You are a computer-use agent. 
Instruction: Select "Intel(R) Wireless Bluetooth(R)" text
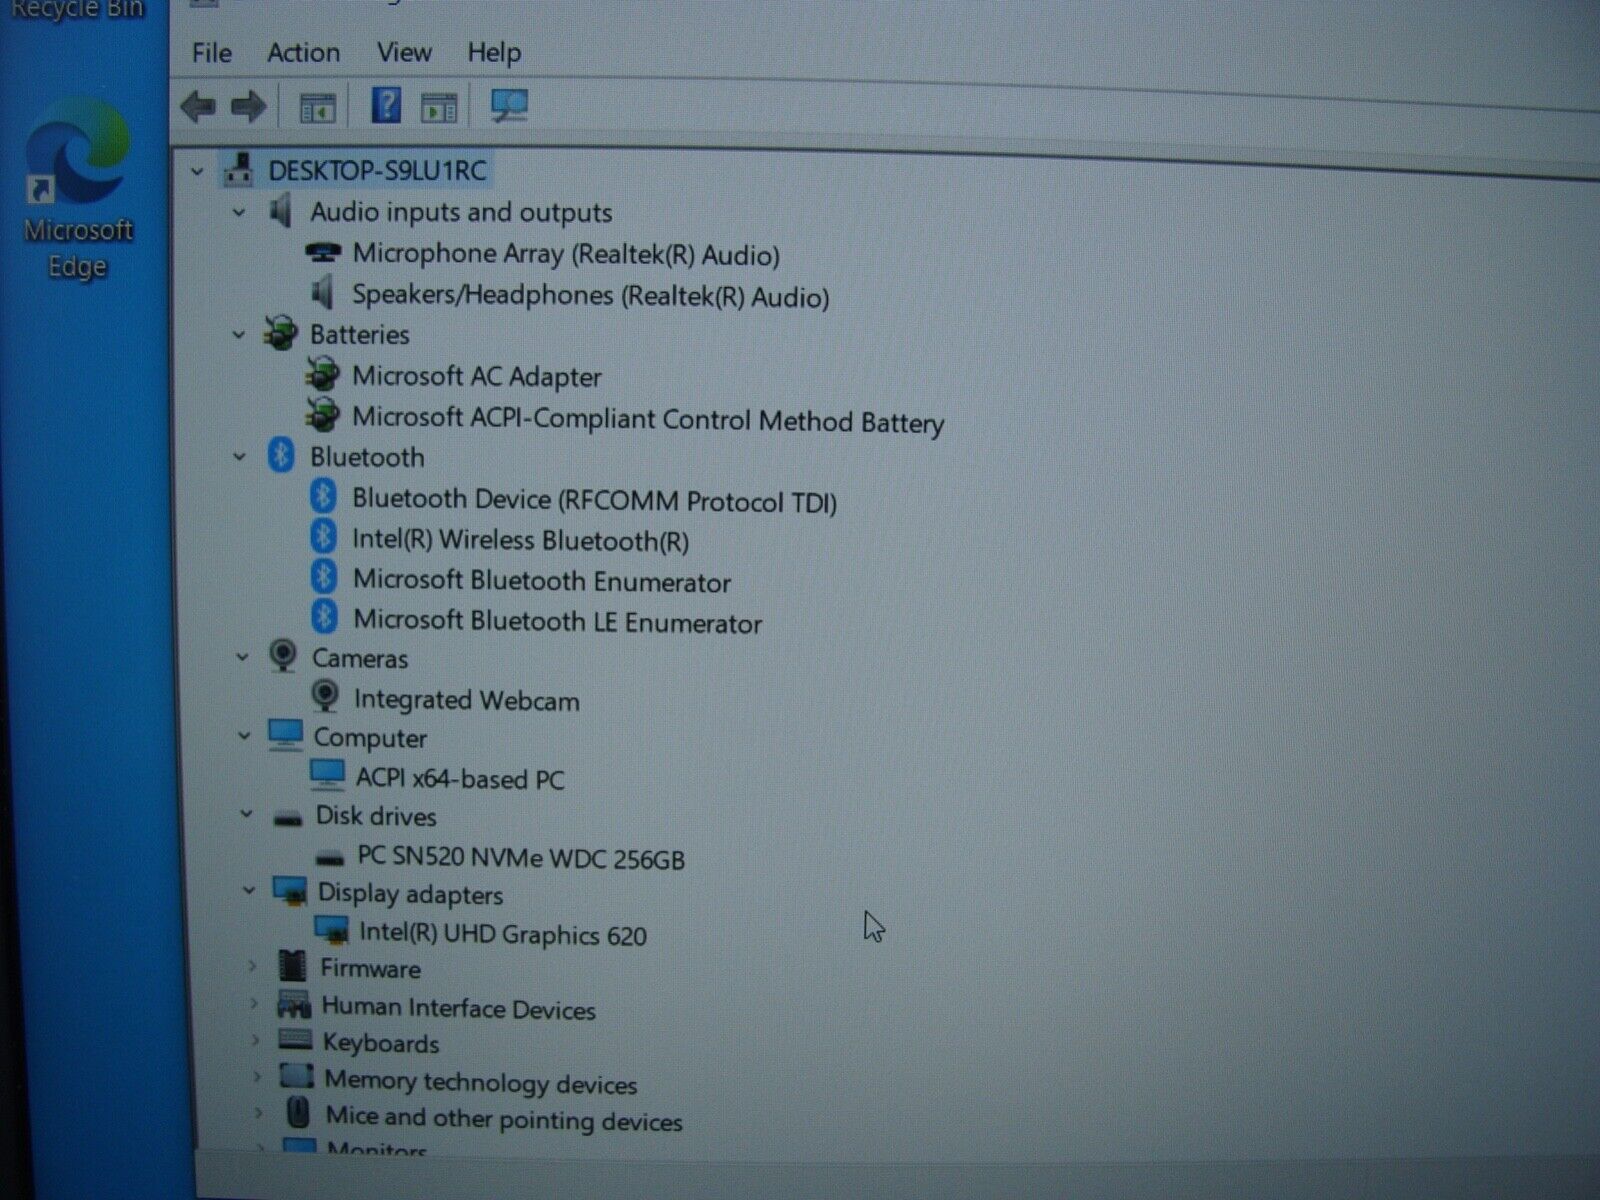[x=520, y=540]
